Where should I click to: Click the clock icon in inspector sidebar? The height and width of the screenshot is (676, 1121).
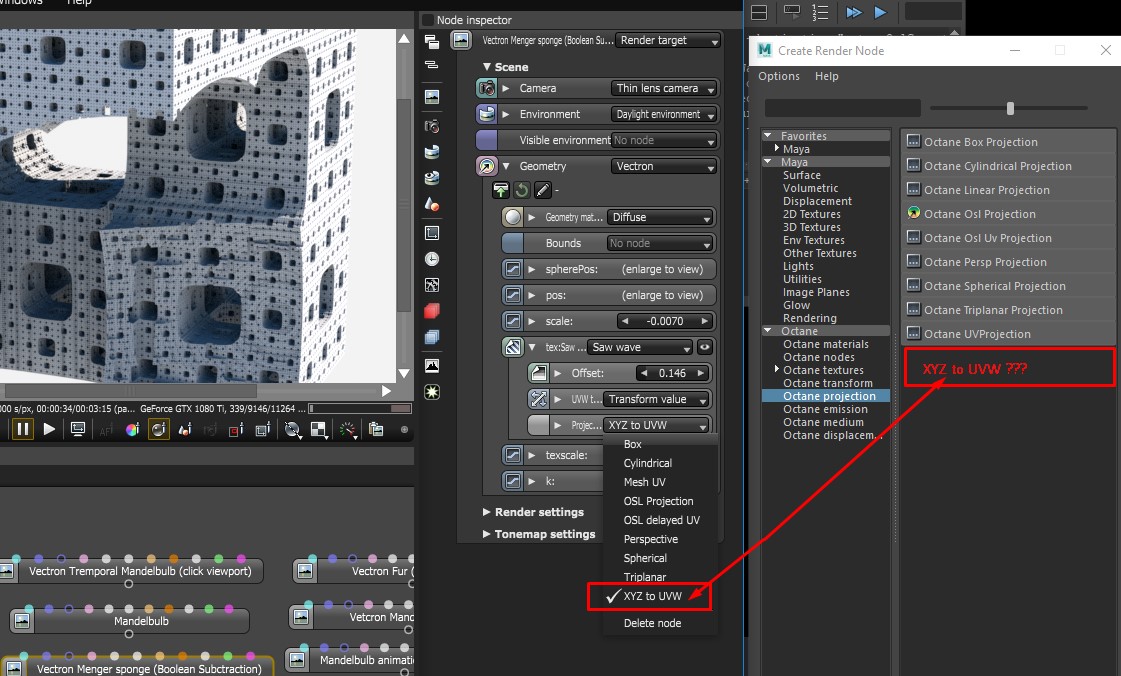432,259
